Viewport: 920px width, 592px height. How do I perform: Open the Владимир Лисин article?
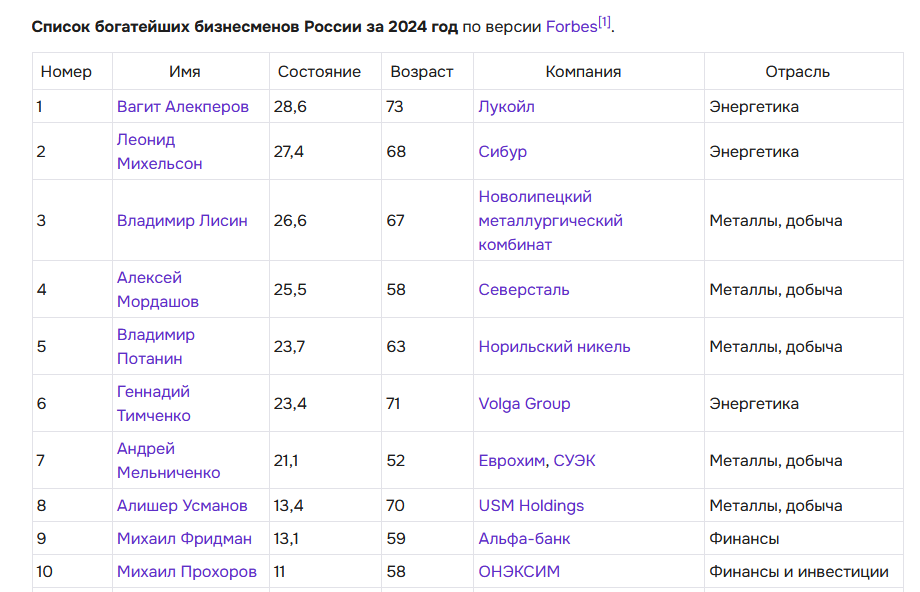181,221
